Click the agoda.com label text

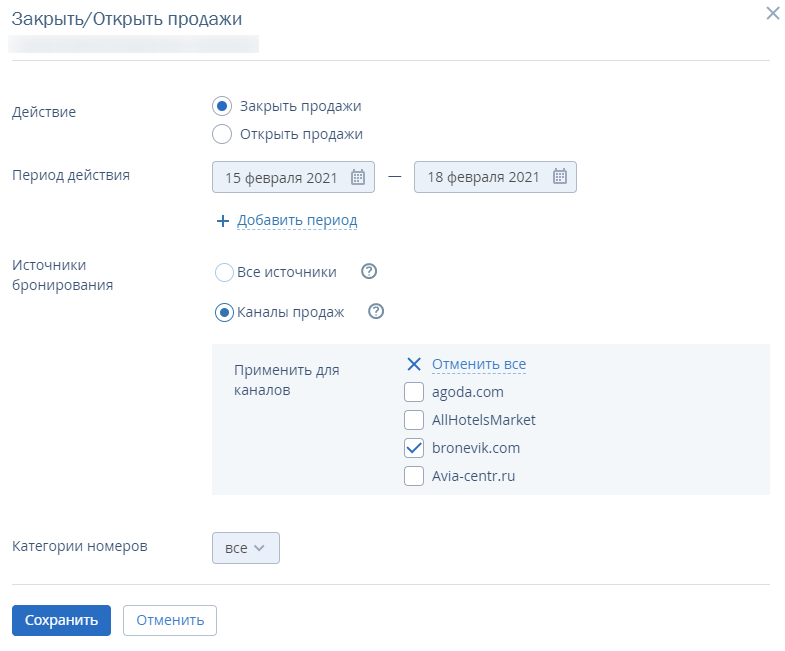pyautogui.click(x=468, y=392)
